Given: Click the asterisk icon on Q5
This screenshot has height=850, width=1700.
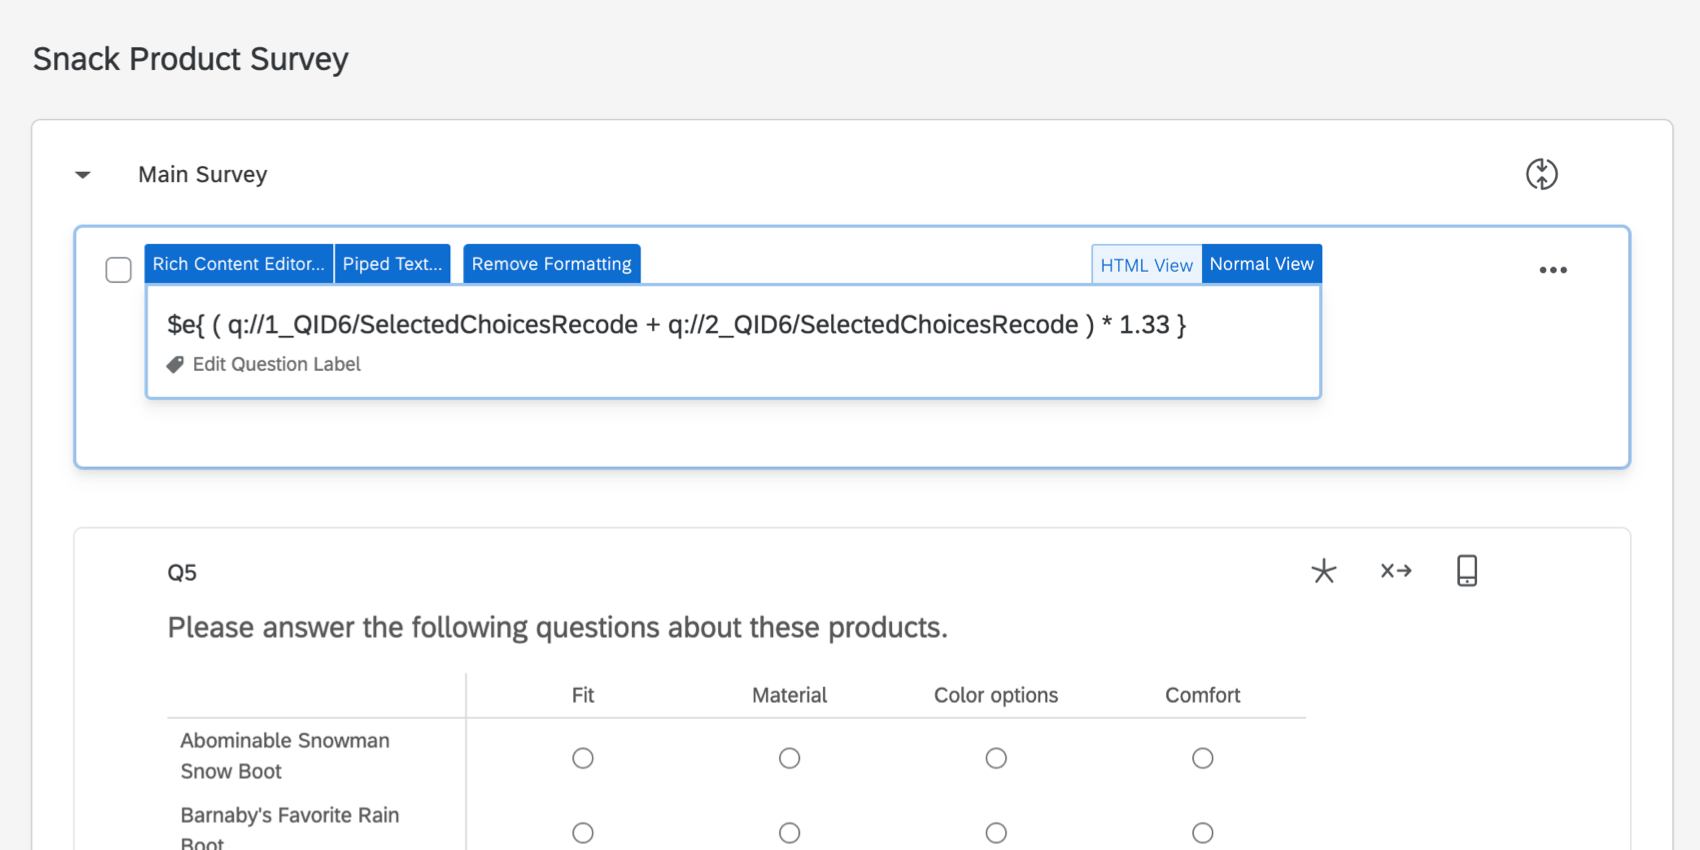Looking at the screenshot, I should pos(1323,571).
